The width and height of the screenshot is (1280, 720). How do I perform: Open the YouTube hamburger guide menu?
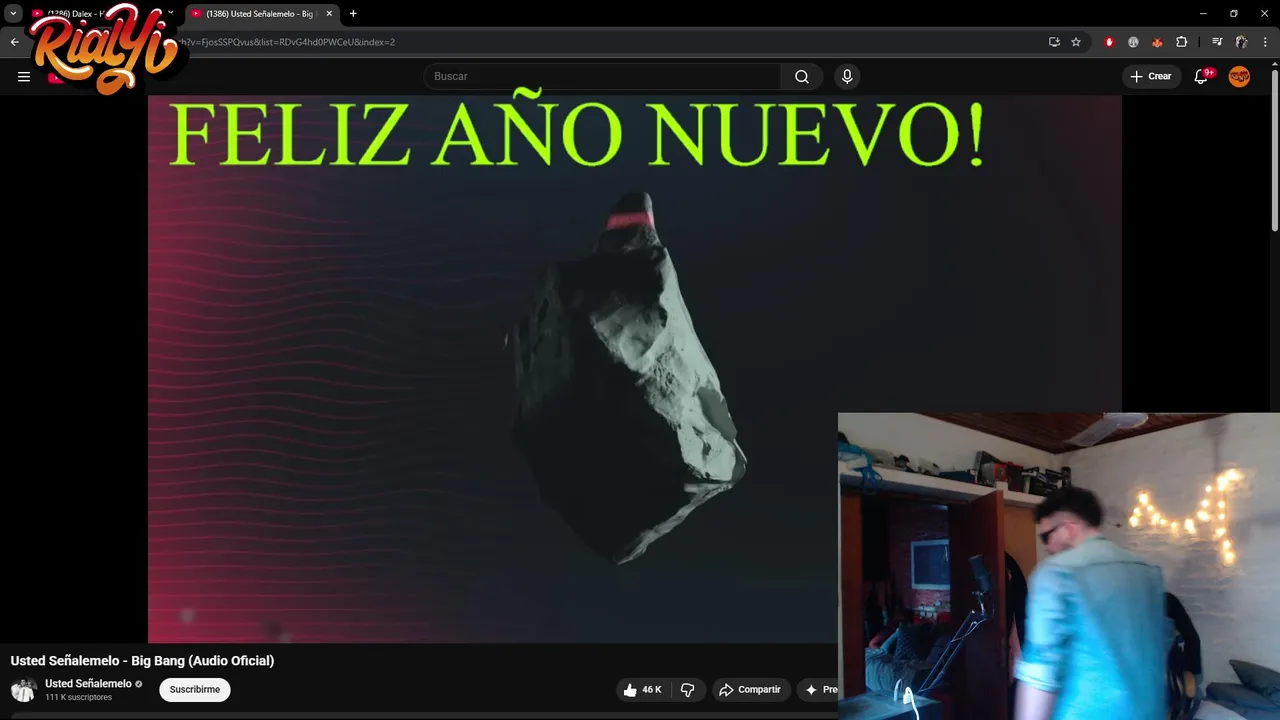click(24, 76)
